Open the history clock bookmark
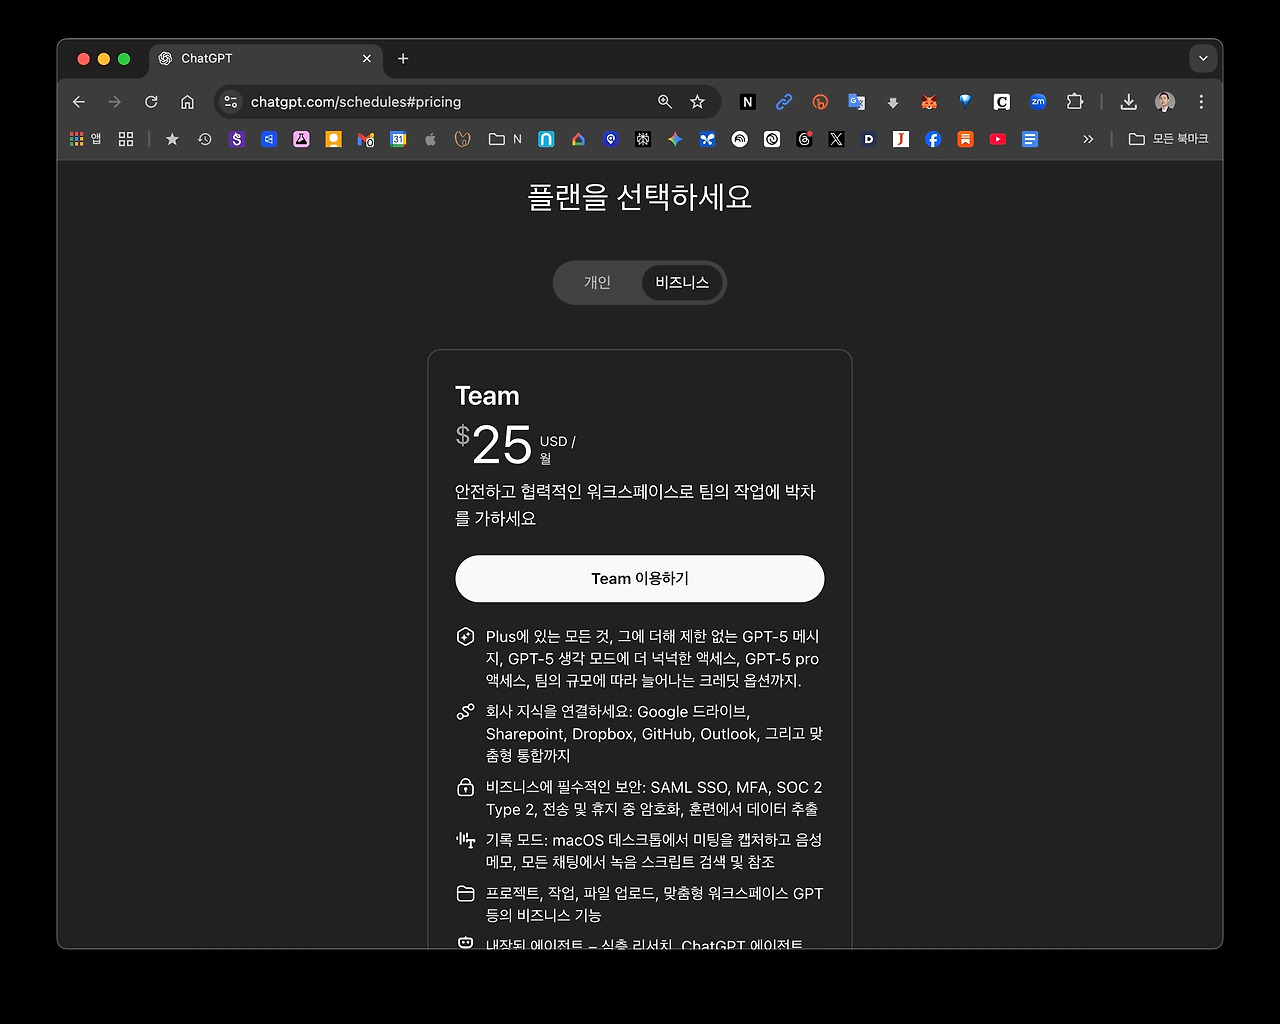 [x=205, y=140]
